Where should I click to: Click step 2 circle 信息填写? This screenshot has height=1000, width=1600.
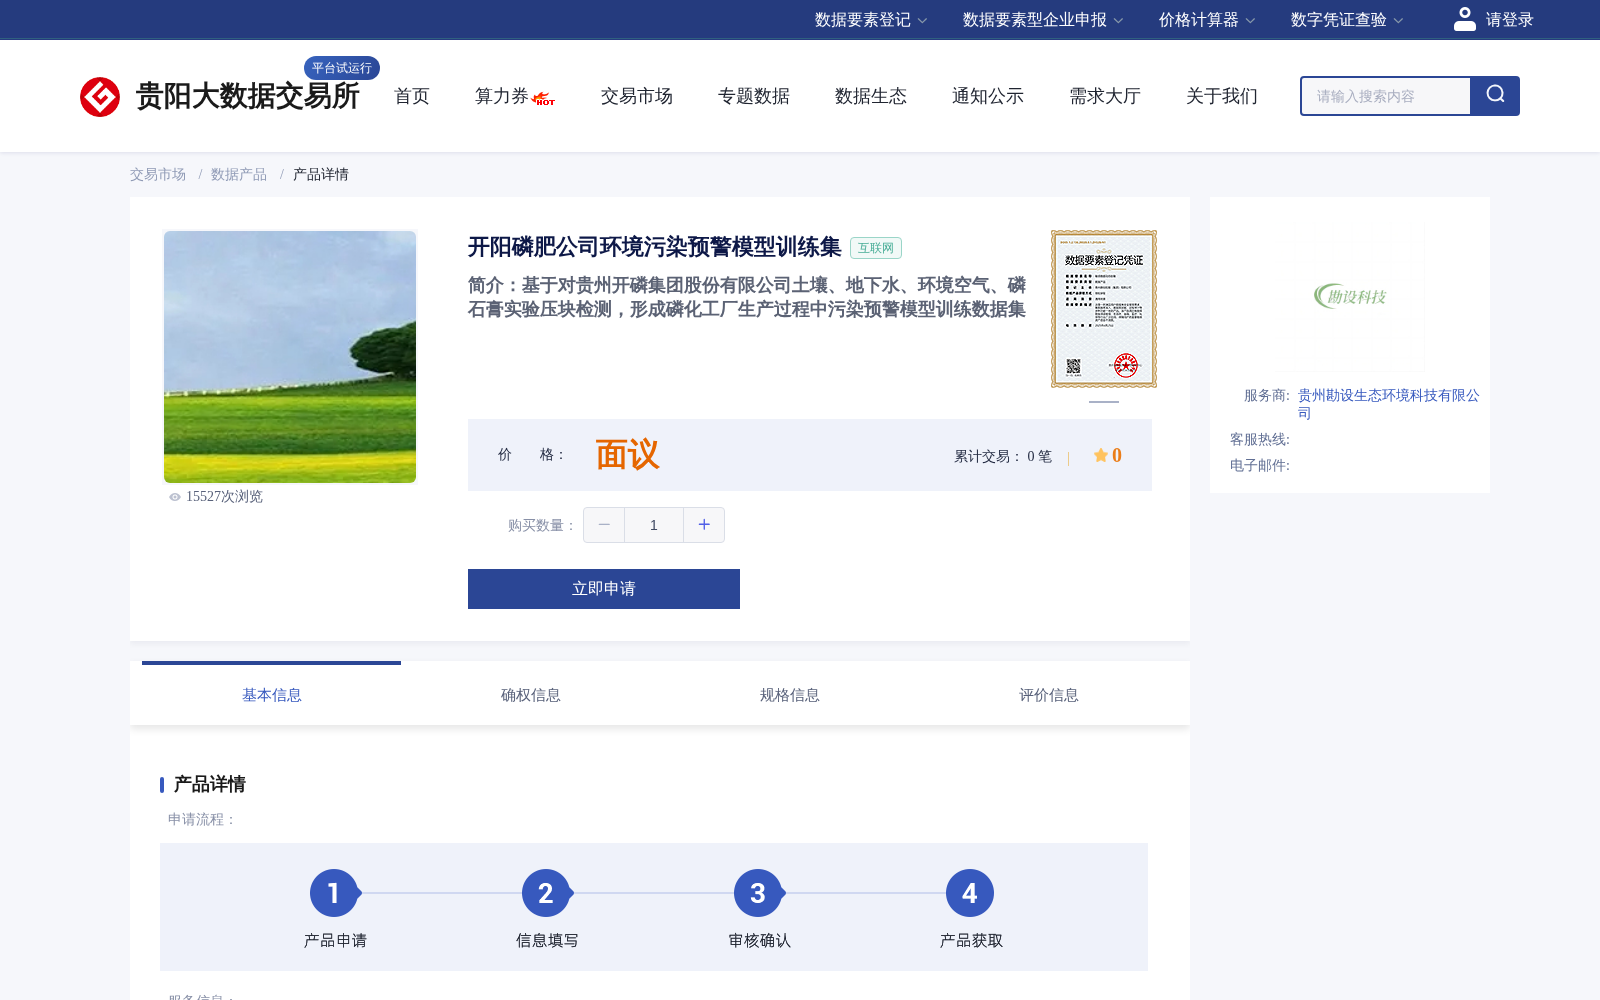tap(546, 893)
